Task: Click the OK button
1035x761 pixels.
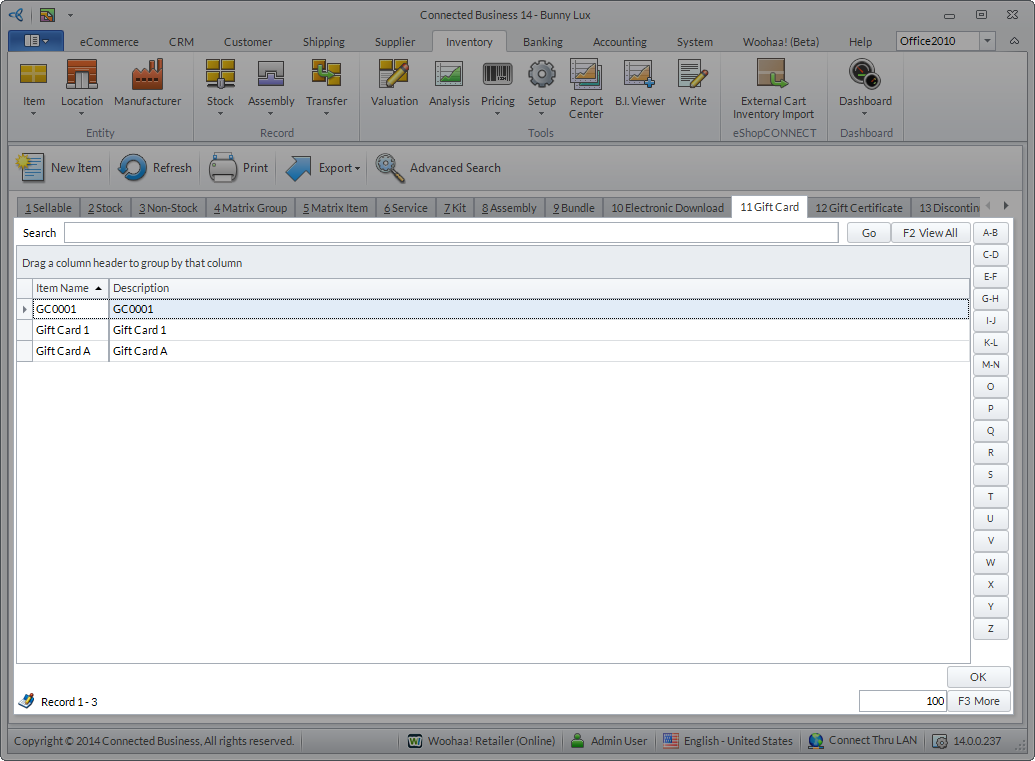Action: click(x=978, y=677)
